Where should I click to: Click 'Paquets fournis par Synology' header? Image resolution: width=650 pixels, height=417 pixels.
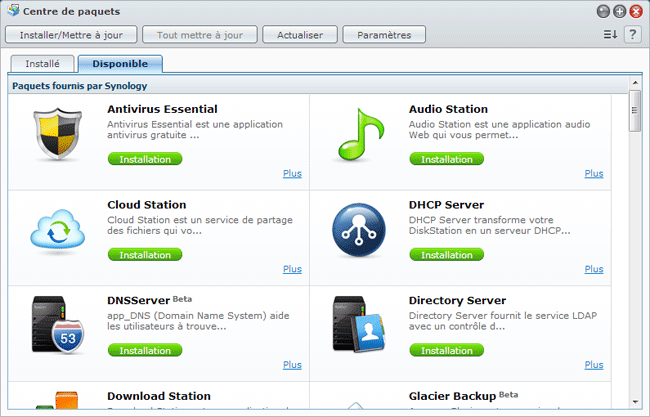pyautogui.click(x=80, y=86)
